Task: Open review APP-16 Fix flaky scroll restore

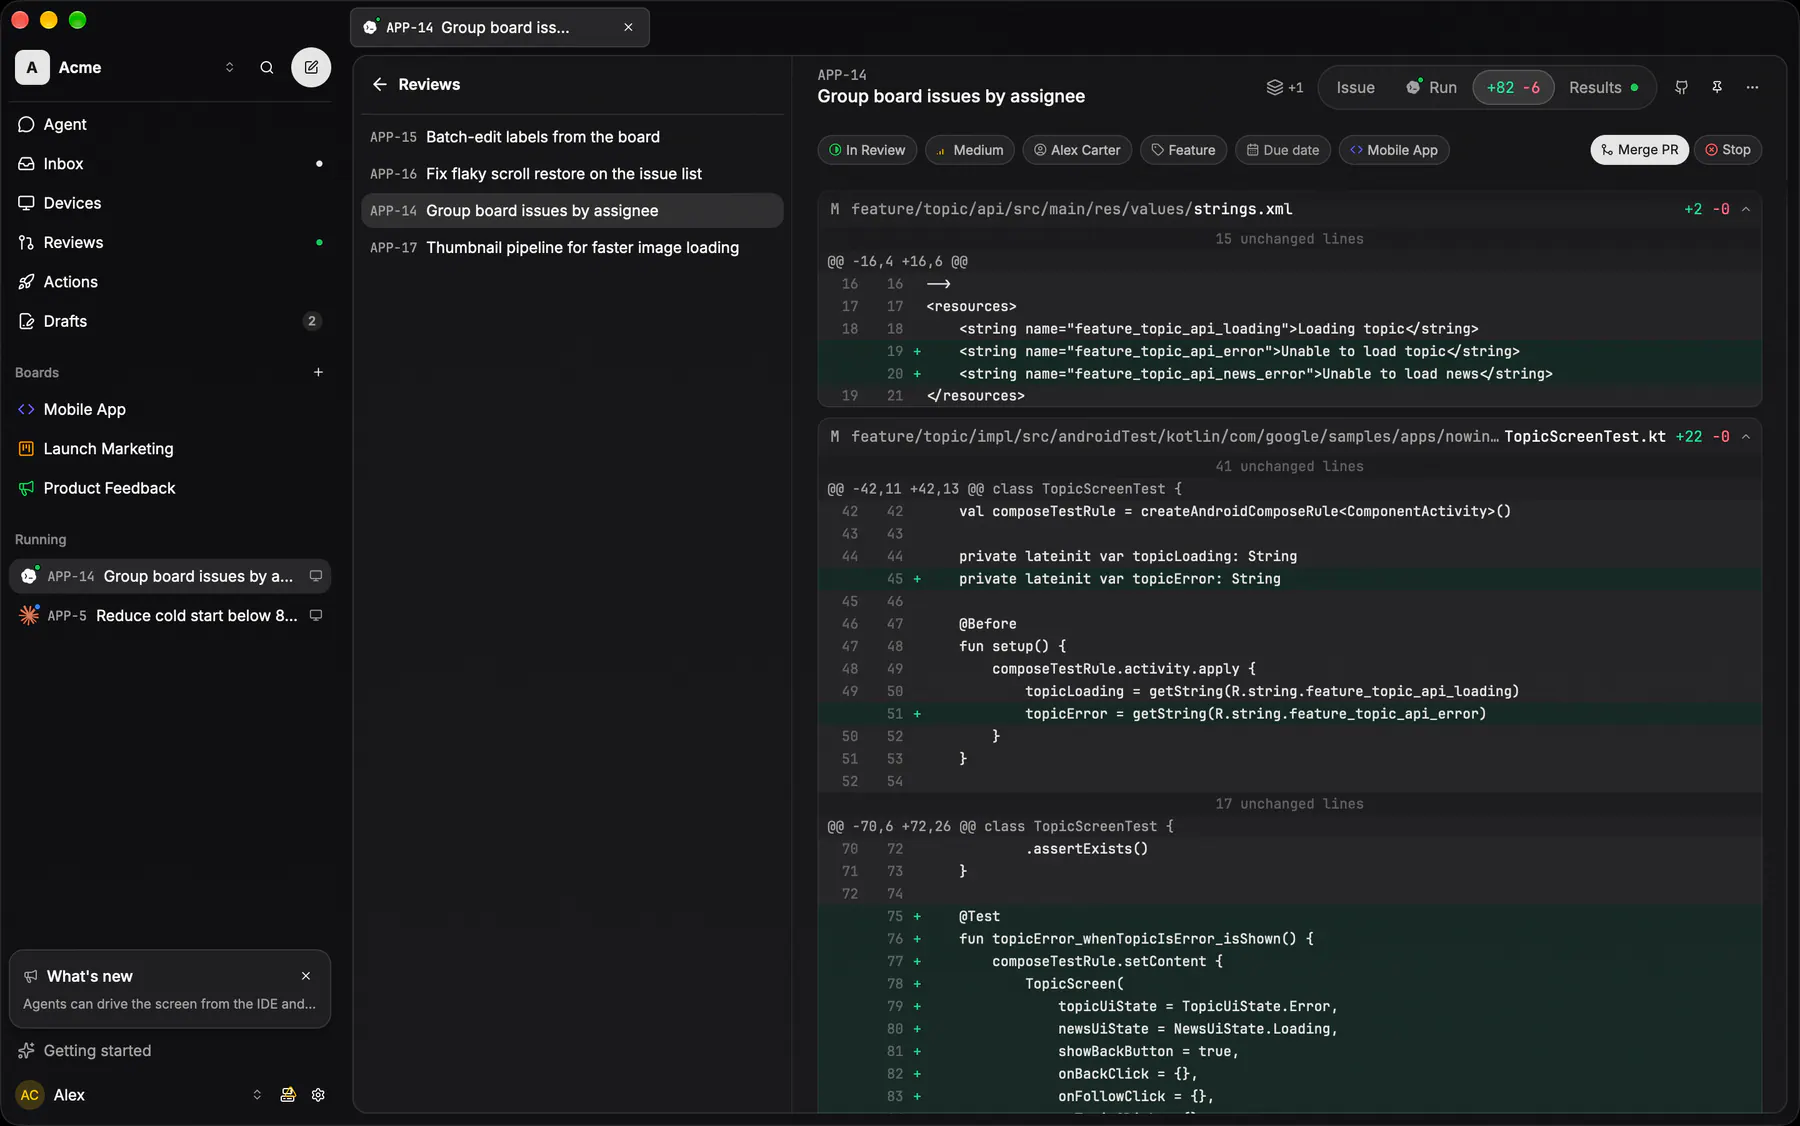Action: pyautogui.click(x=572, y=174)
